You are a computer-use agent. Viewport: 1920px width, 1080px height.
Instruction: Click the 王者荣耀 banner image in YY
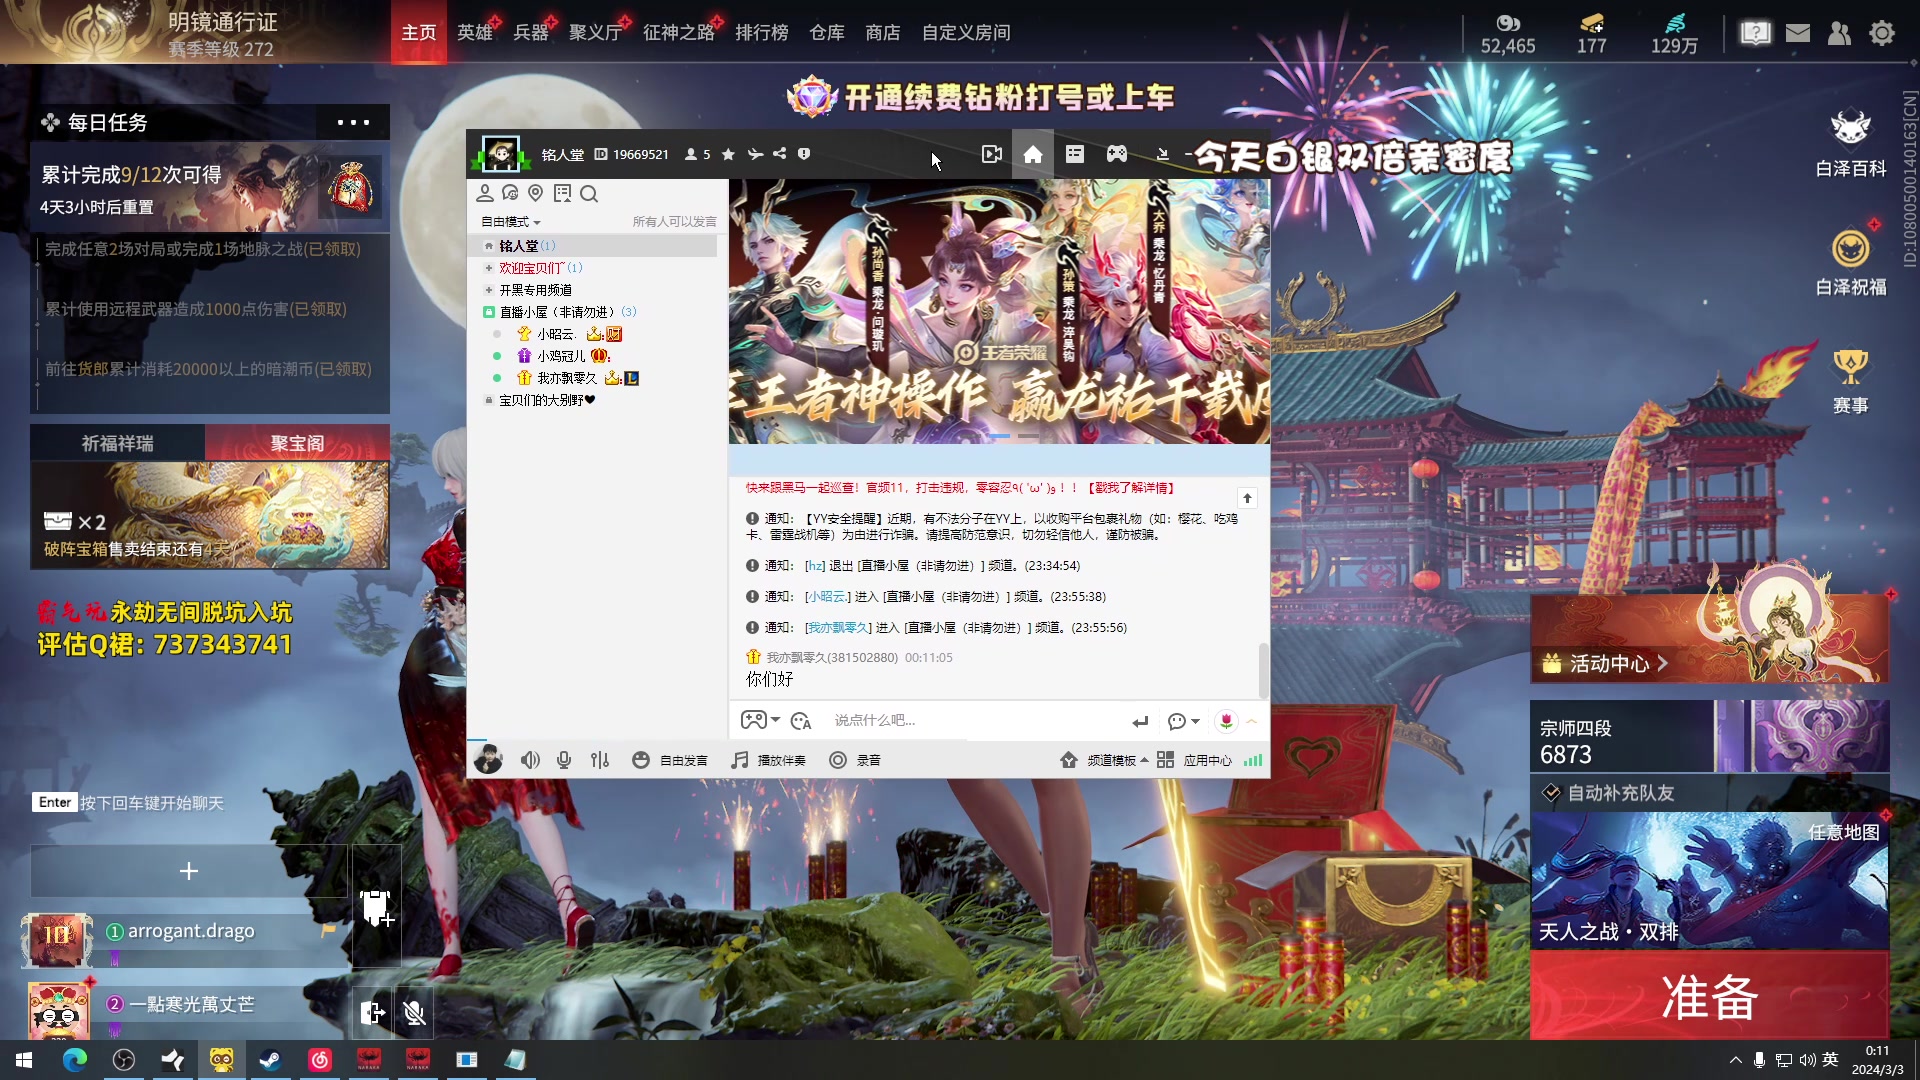point(999,311)
